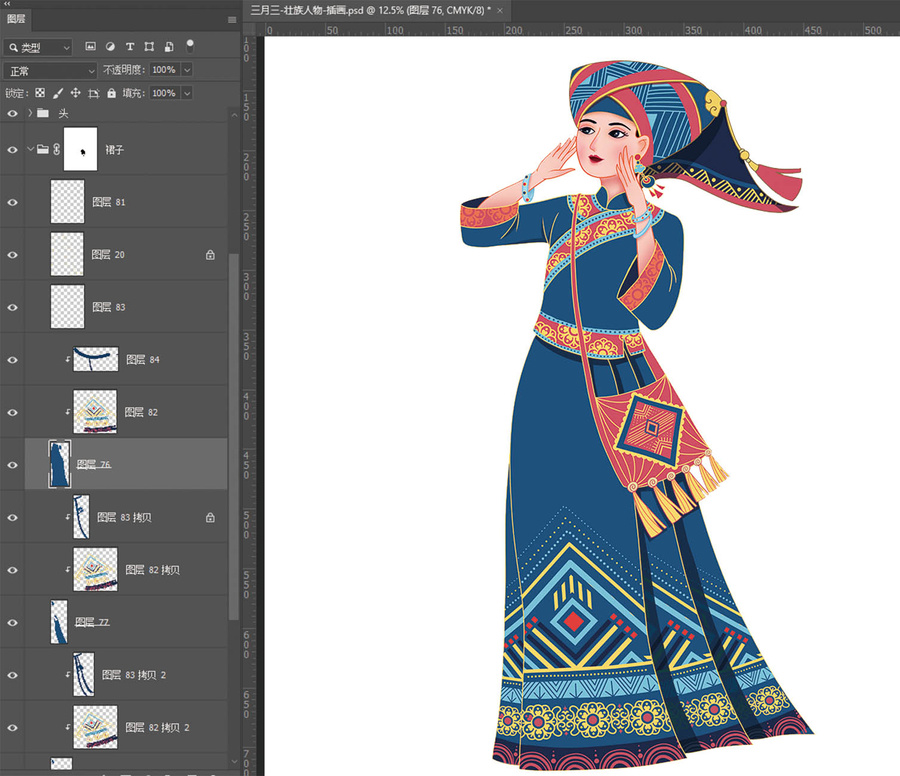The image size is (900, 776).
Task: Enable the smart object filter icon
Action: point(169,46)
